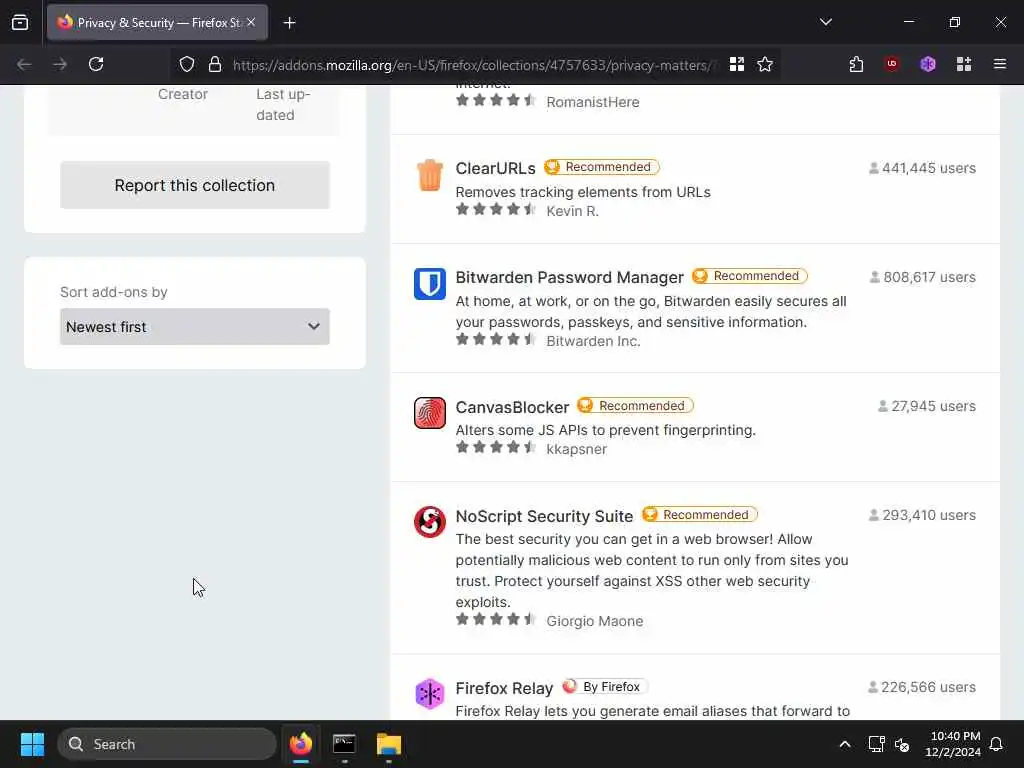
Task: Open the tracking protection shield icon
Action: (187, 64)
